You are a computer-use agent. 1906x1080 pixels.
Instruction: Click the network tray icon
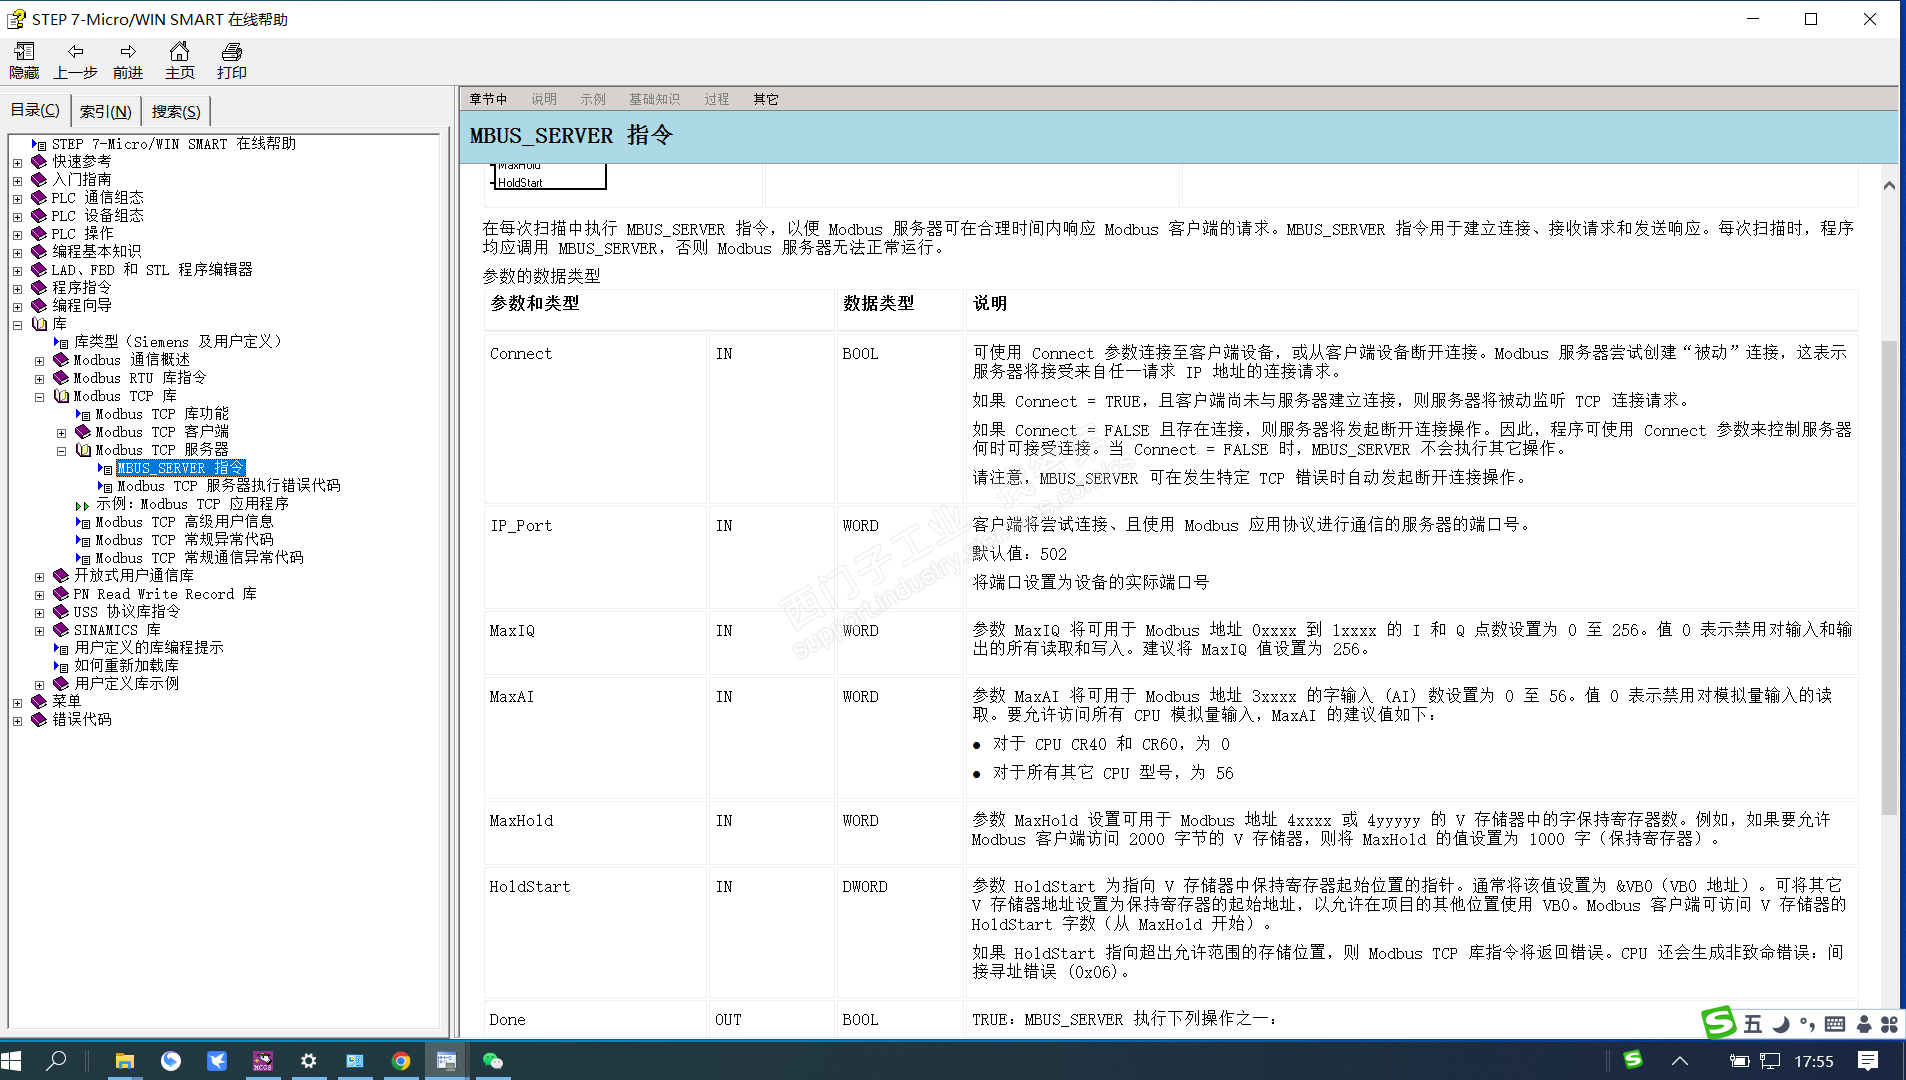point(1770,1061)
